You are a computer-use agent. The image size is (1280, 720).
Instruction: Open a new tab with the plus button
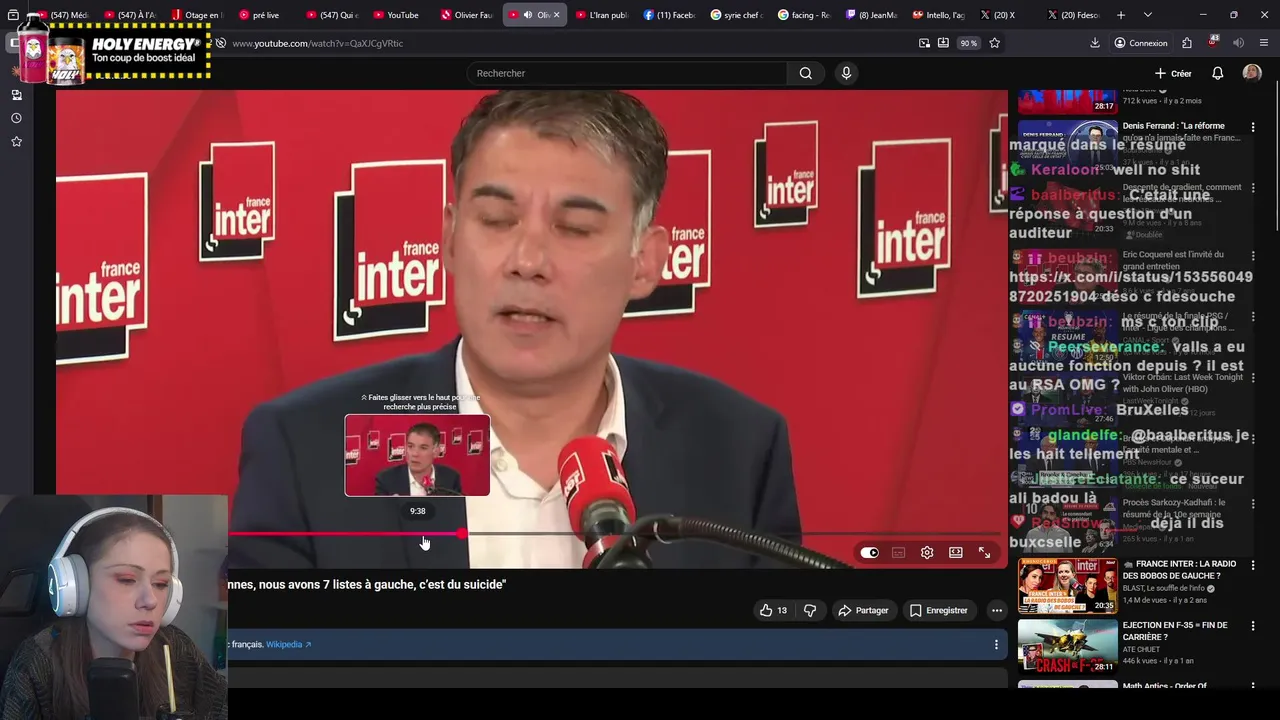point(1121,15)
